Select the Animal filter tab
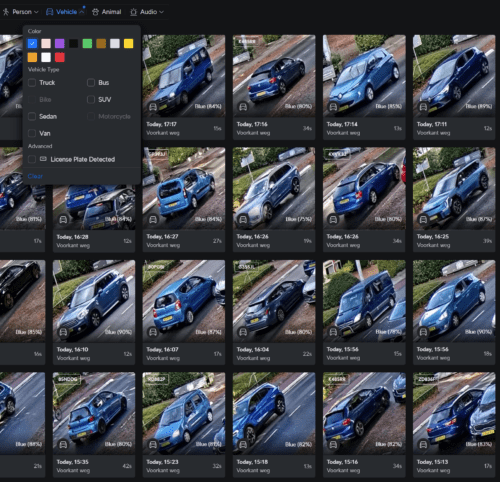Screen dimensions: 500x482 tap(107, 12)
